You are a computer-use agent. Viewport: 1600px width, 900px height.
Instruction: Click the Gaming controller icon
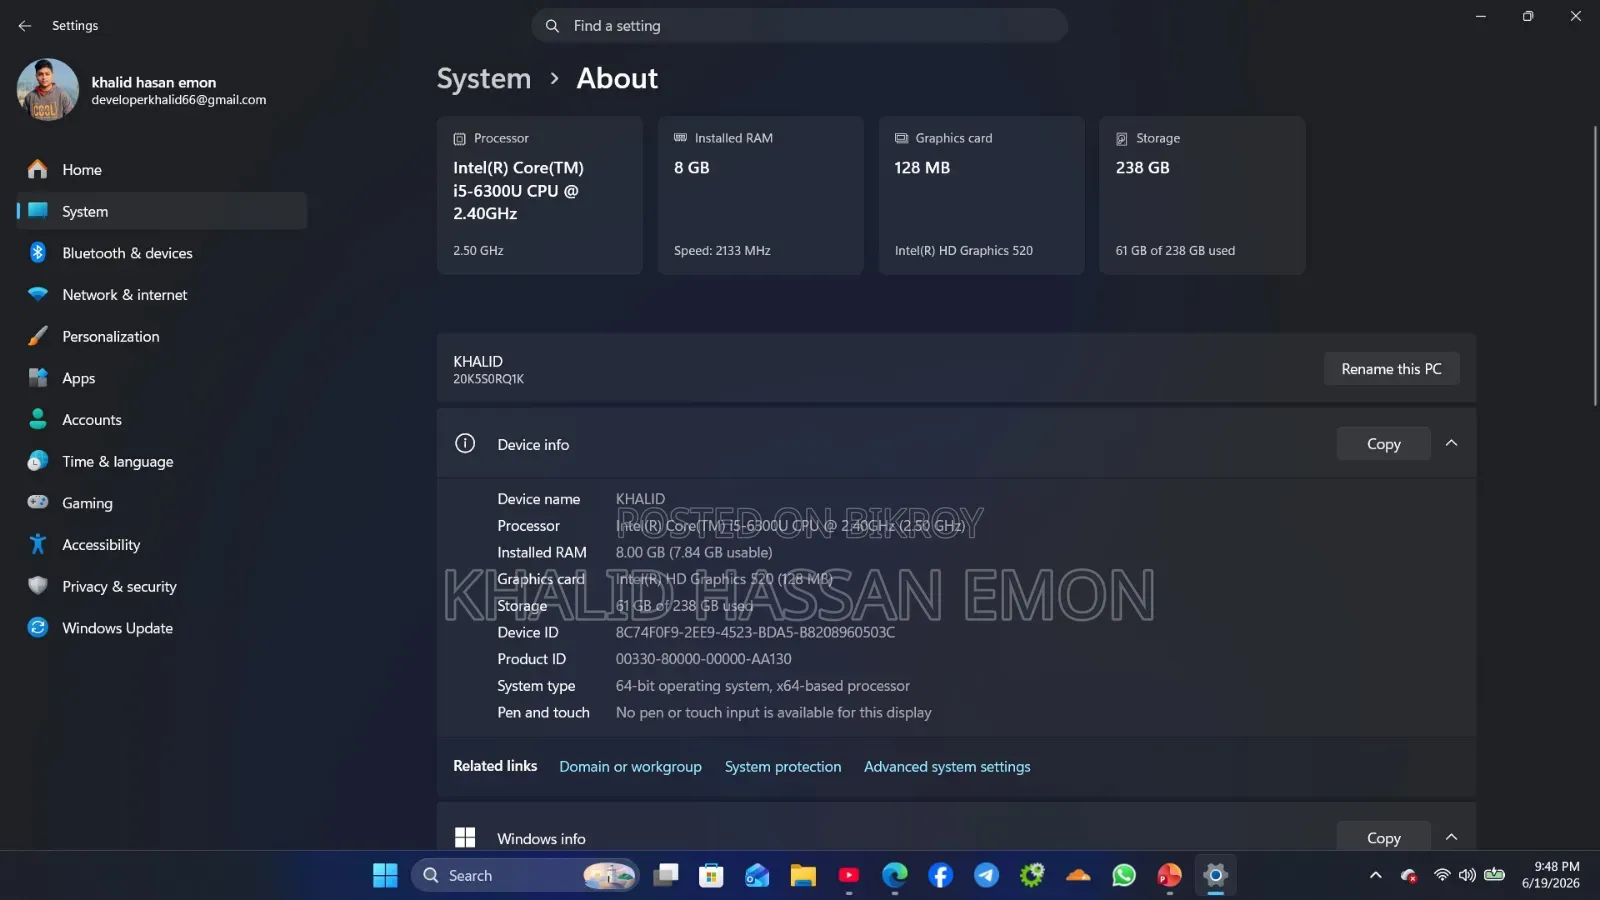point(38,502)
